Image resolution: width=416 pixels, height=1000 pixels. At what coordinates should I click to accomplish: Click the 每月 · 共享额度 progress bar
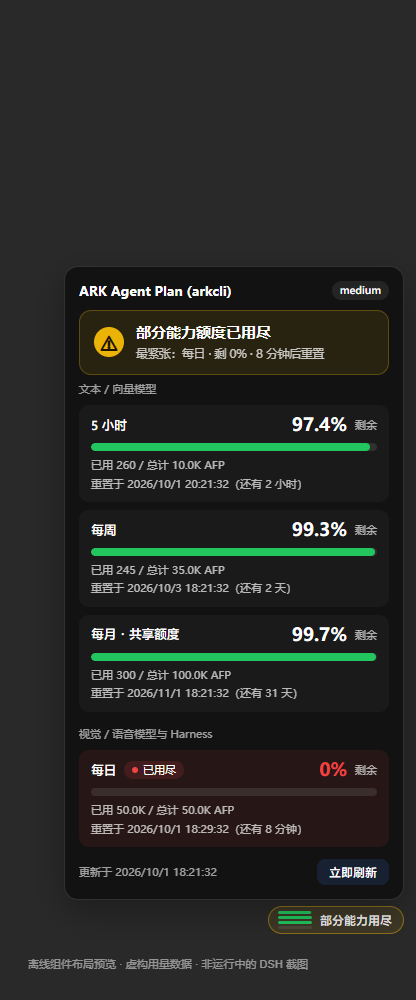click(x=234, y=657)
